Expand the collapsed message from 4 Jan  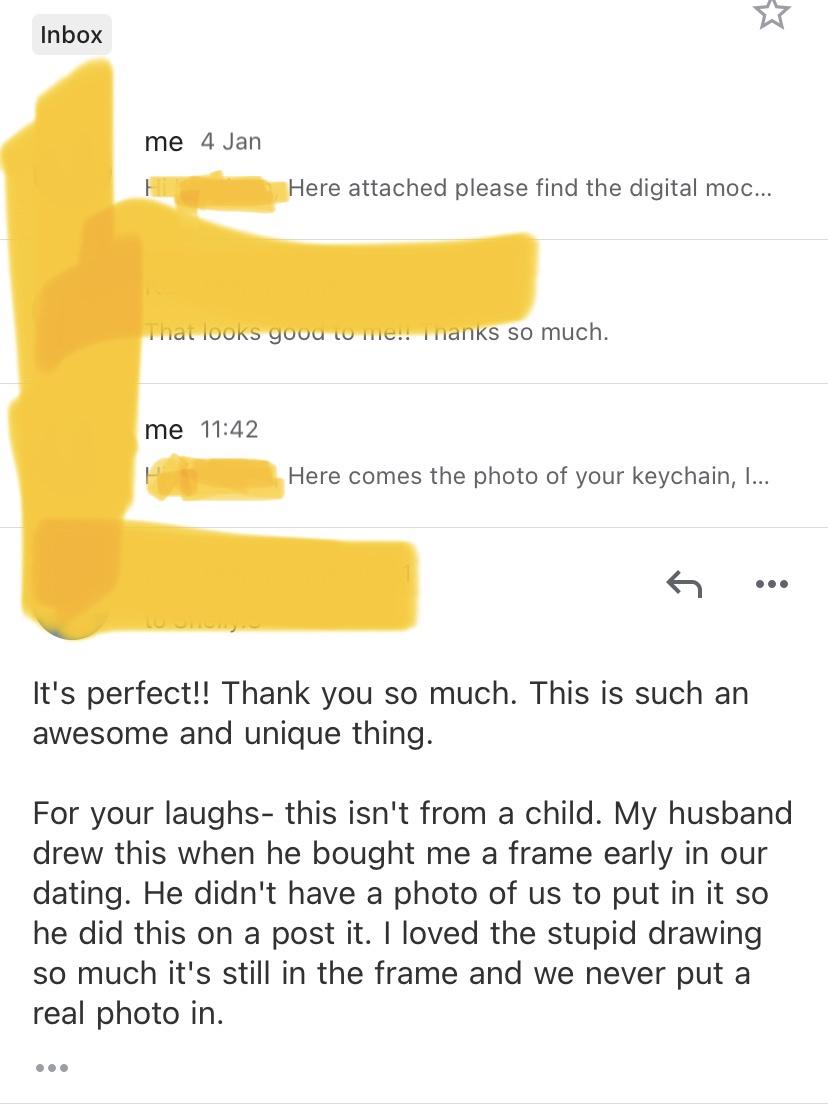[x=414, y=166]
